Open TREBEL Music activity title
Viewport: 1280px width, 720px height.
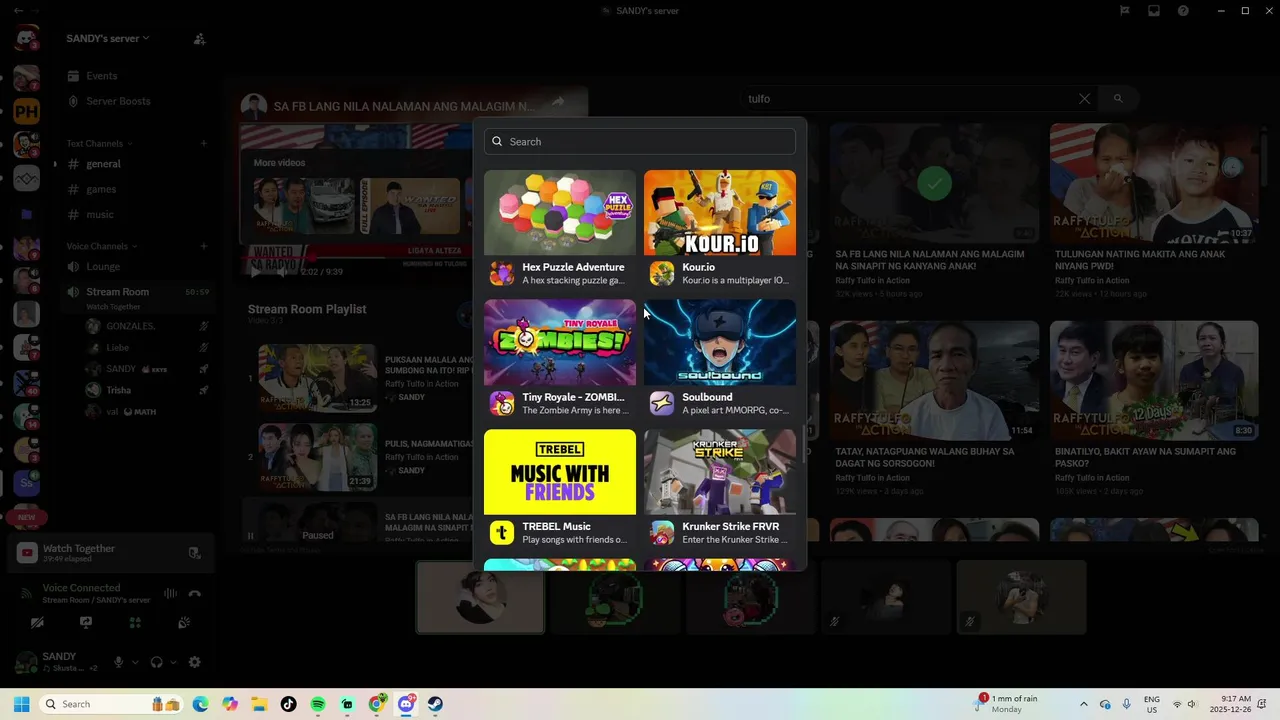556,526
